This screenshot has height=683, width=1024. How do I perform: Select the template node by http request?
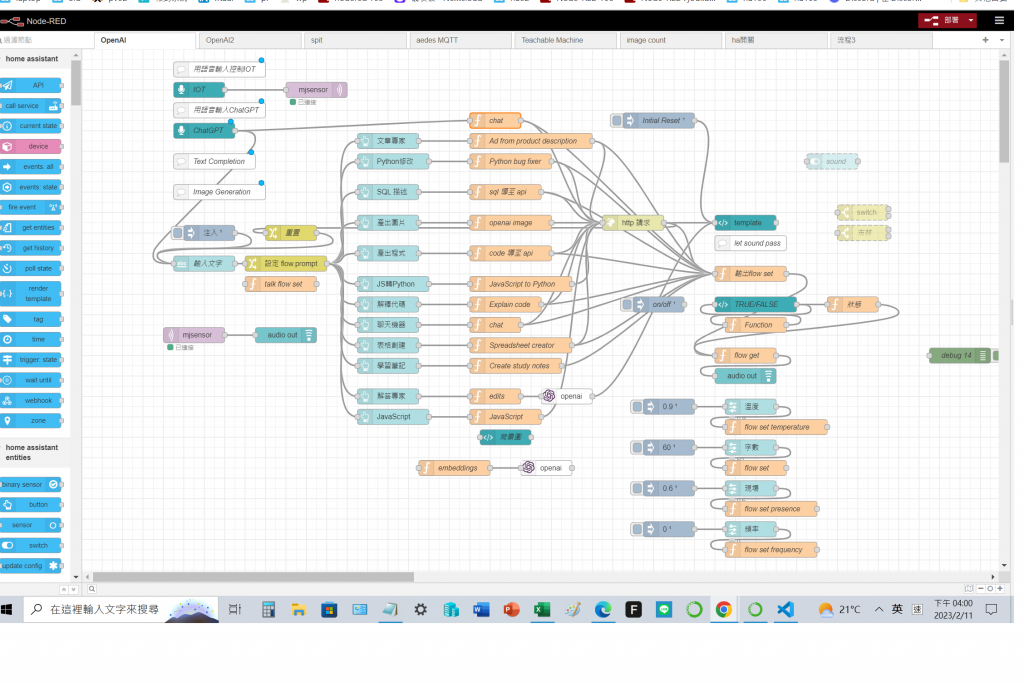point(745,223)
